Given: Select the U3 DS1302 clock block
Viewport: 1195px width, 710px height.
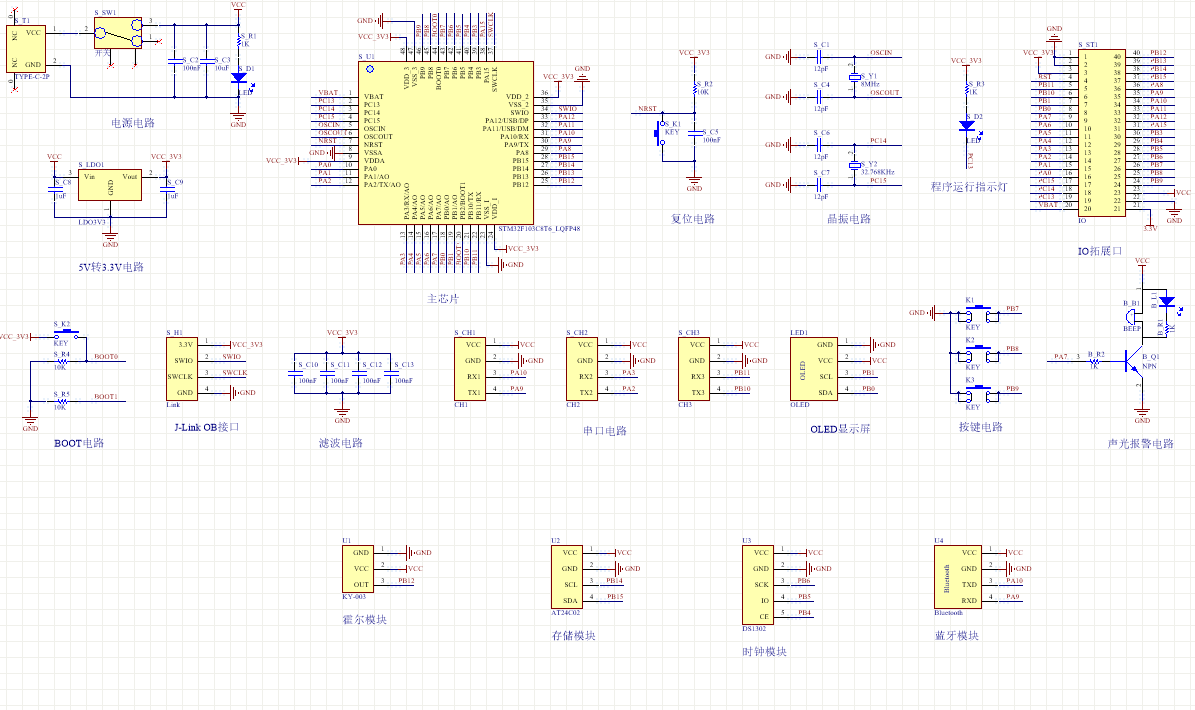Looking at the screenshot, I should click(x=758, y=585).
